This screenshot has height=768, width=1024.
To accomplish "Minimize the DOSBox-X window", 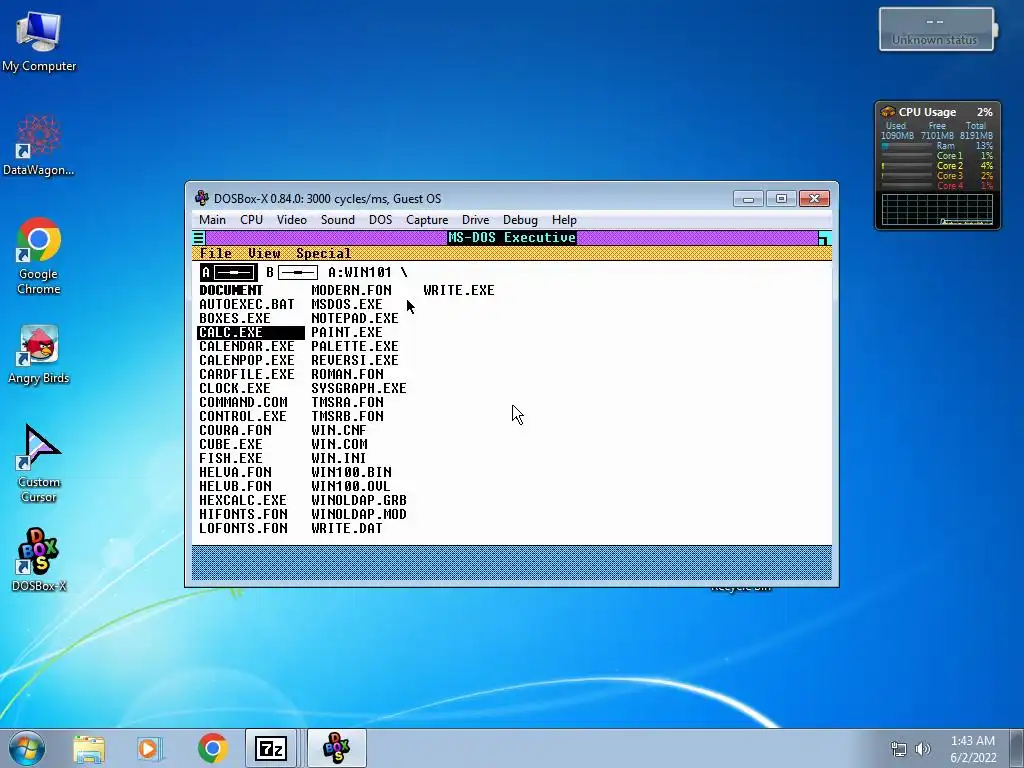I will click(x=748, y=199).
